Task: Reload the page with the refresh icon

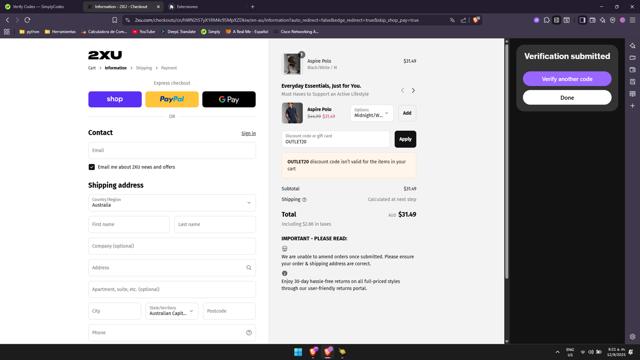Action: (27, 20)
